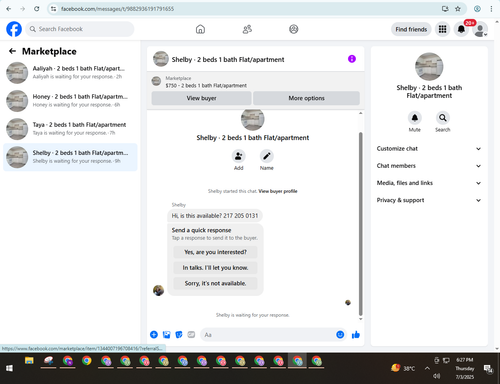Open the Chrome profile icon
The width and height of the screenshot is (500, 384).
pyautogui.click(x=477, y=9)
